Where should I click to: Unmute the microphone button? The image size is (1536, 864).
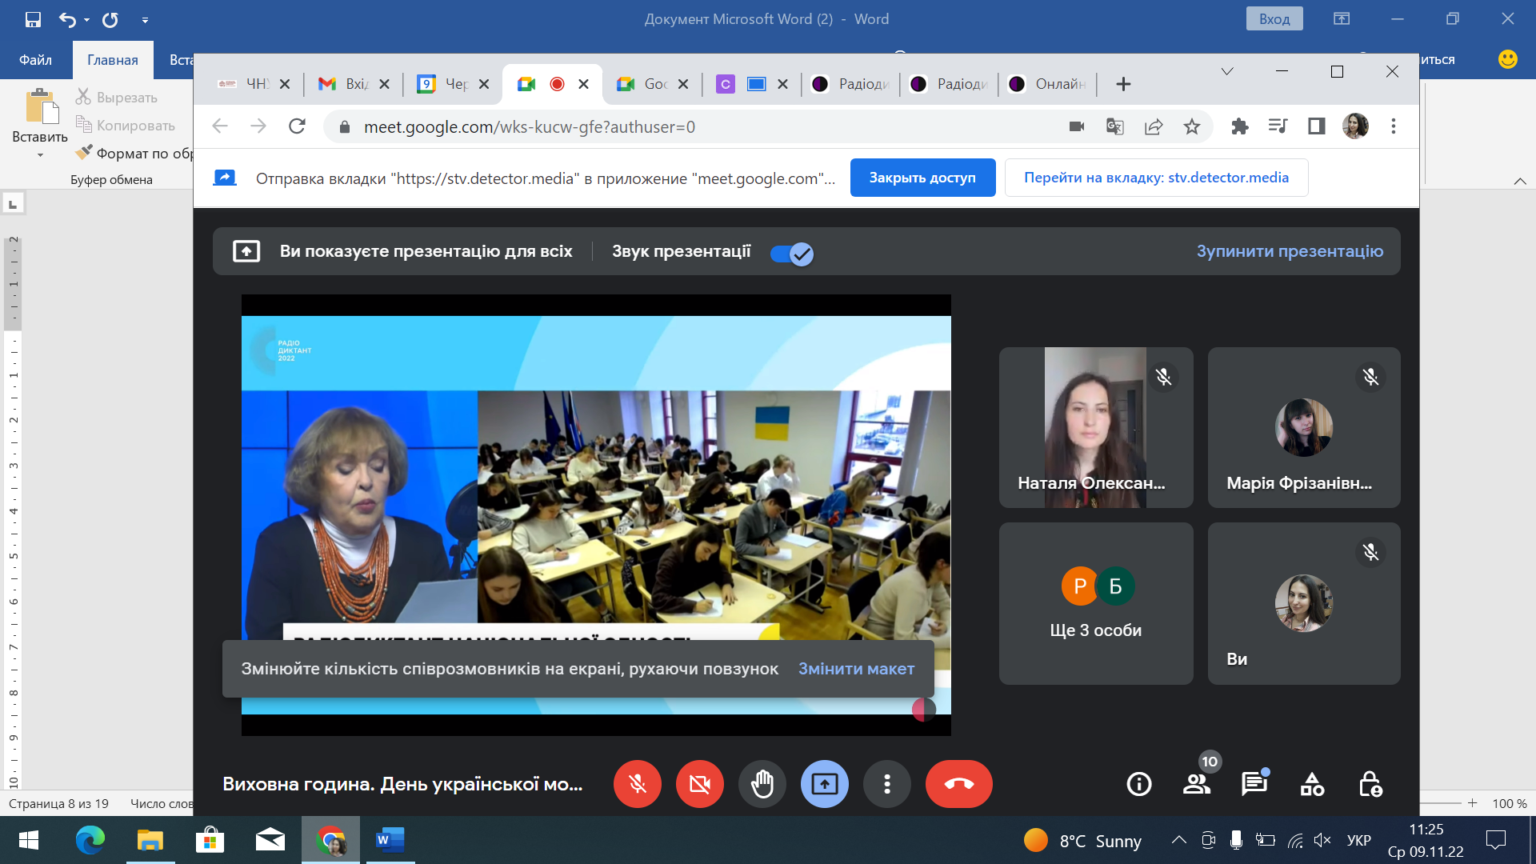[x=637, y=784]
